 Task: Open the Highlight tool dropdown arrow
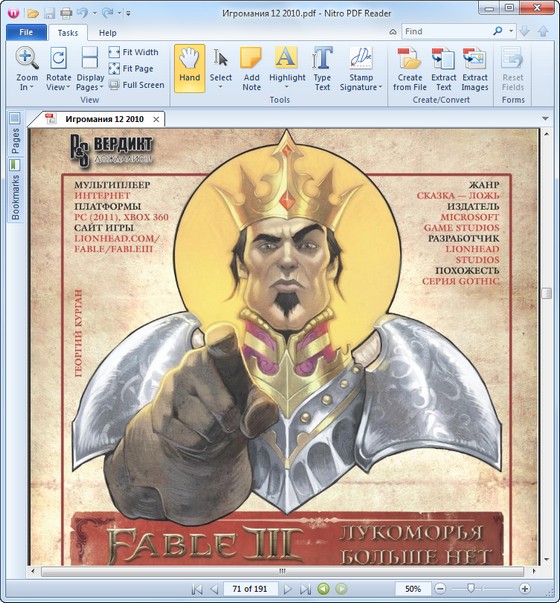287,87
